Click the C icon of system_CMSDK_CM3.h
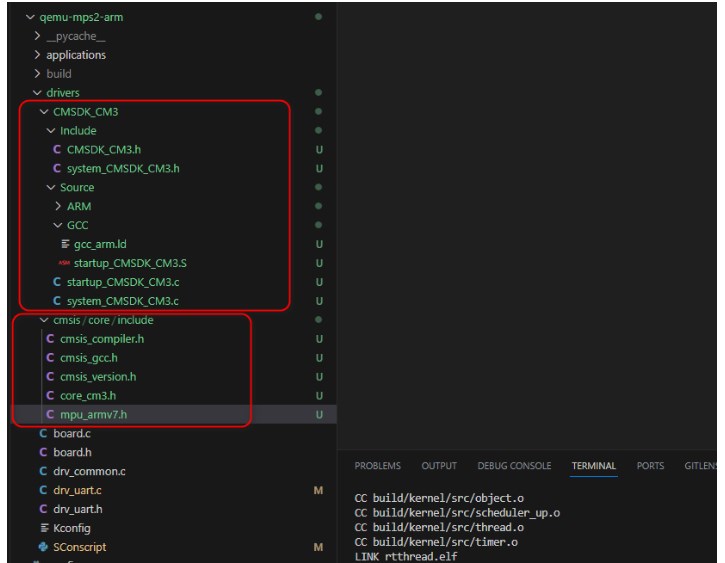725x563 pixels. 57,169
